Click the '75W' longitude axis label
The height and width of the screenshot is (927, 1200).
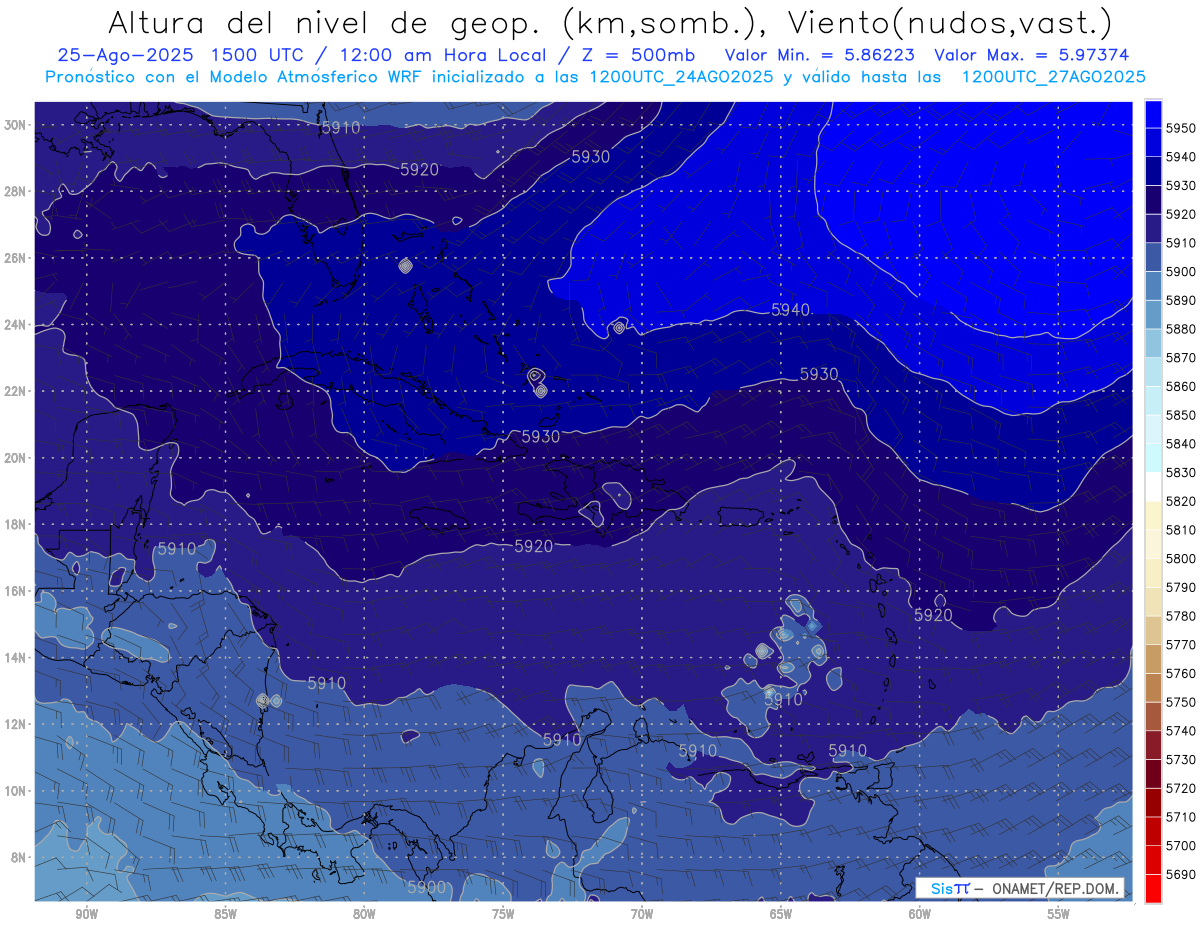tap(503, 914)
